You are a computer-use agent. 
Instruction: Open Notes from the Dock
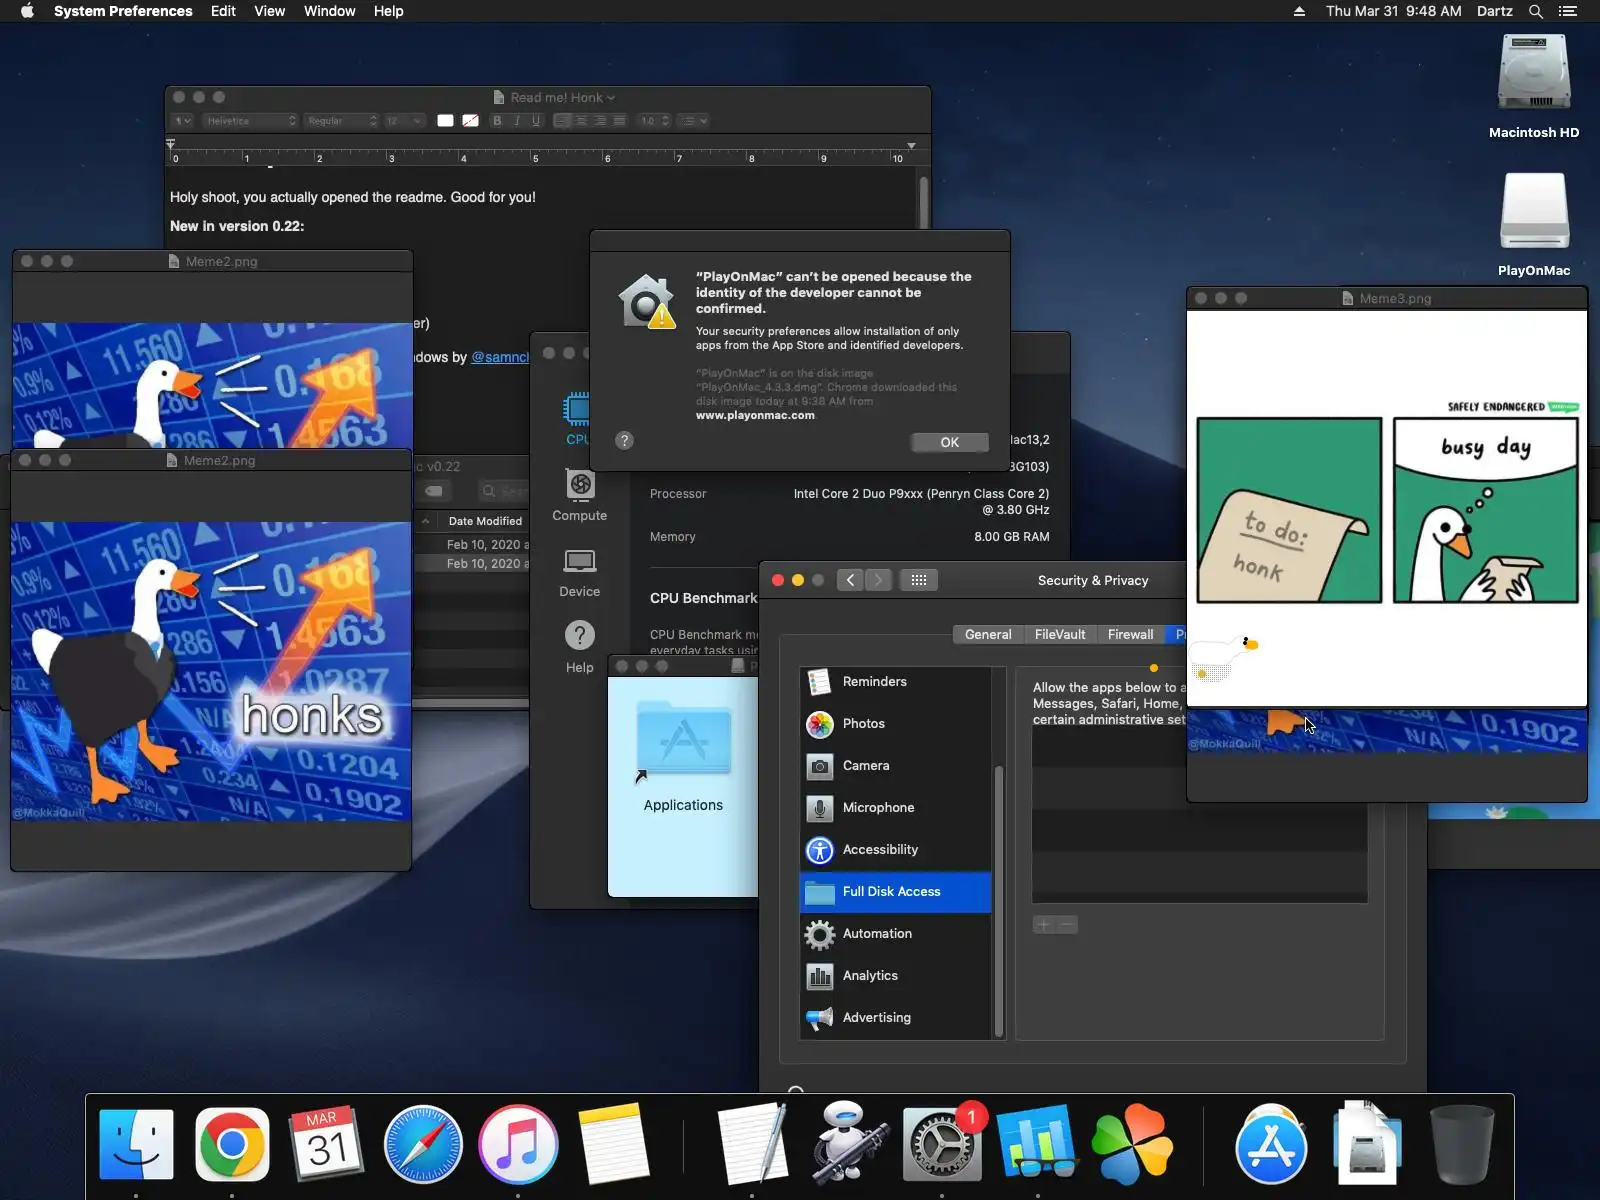pyautogui.click(x=613, y=1144)
